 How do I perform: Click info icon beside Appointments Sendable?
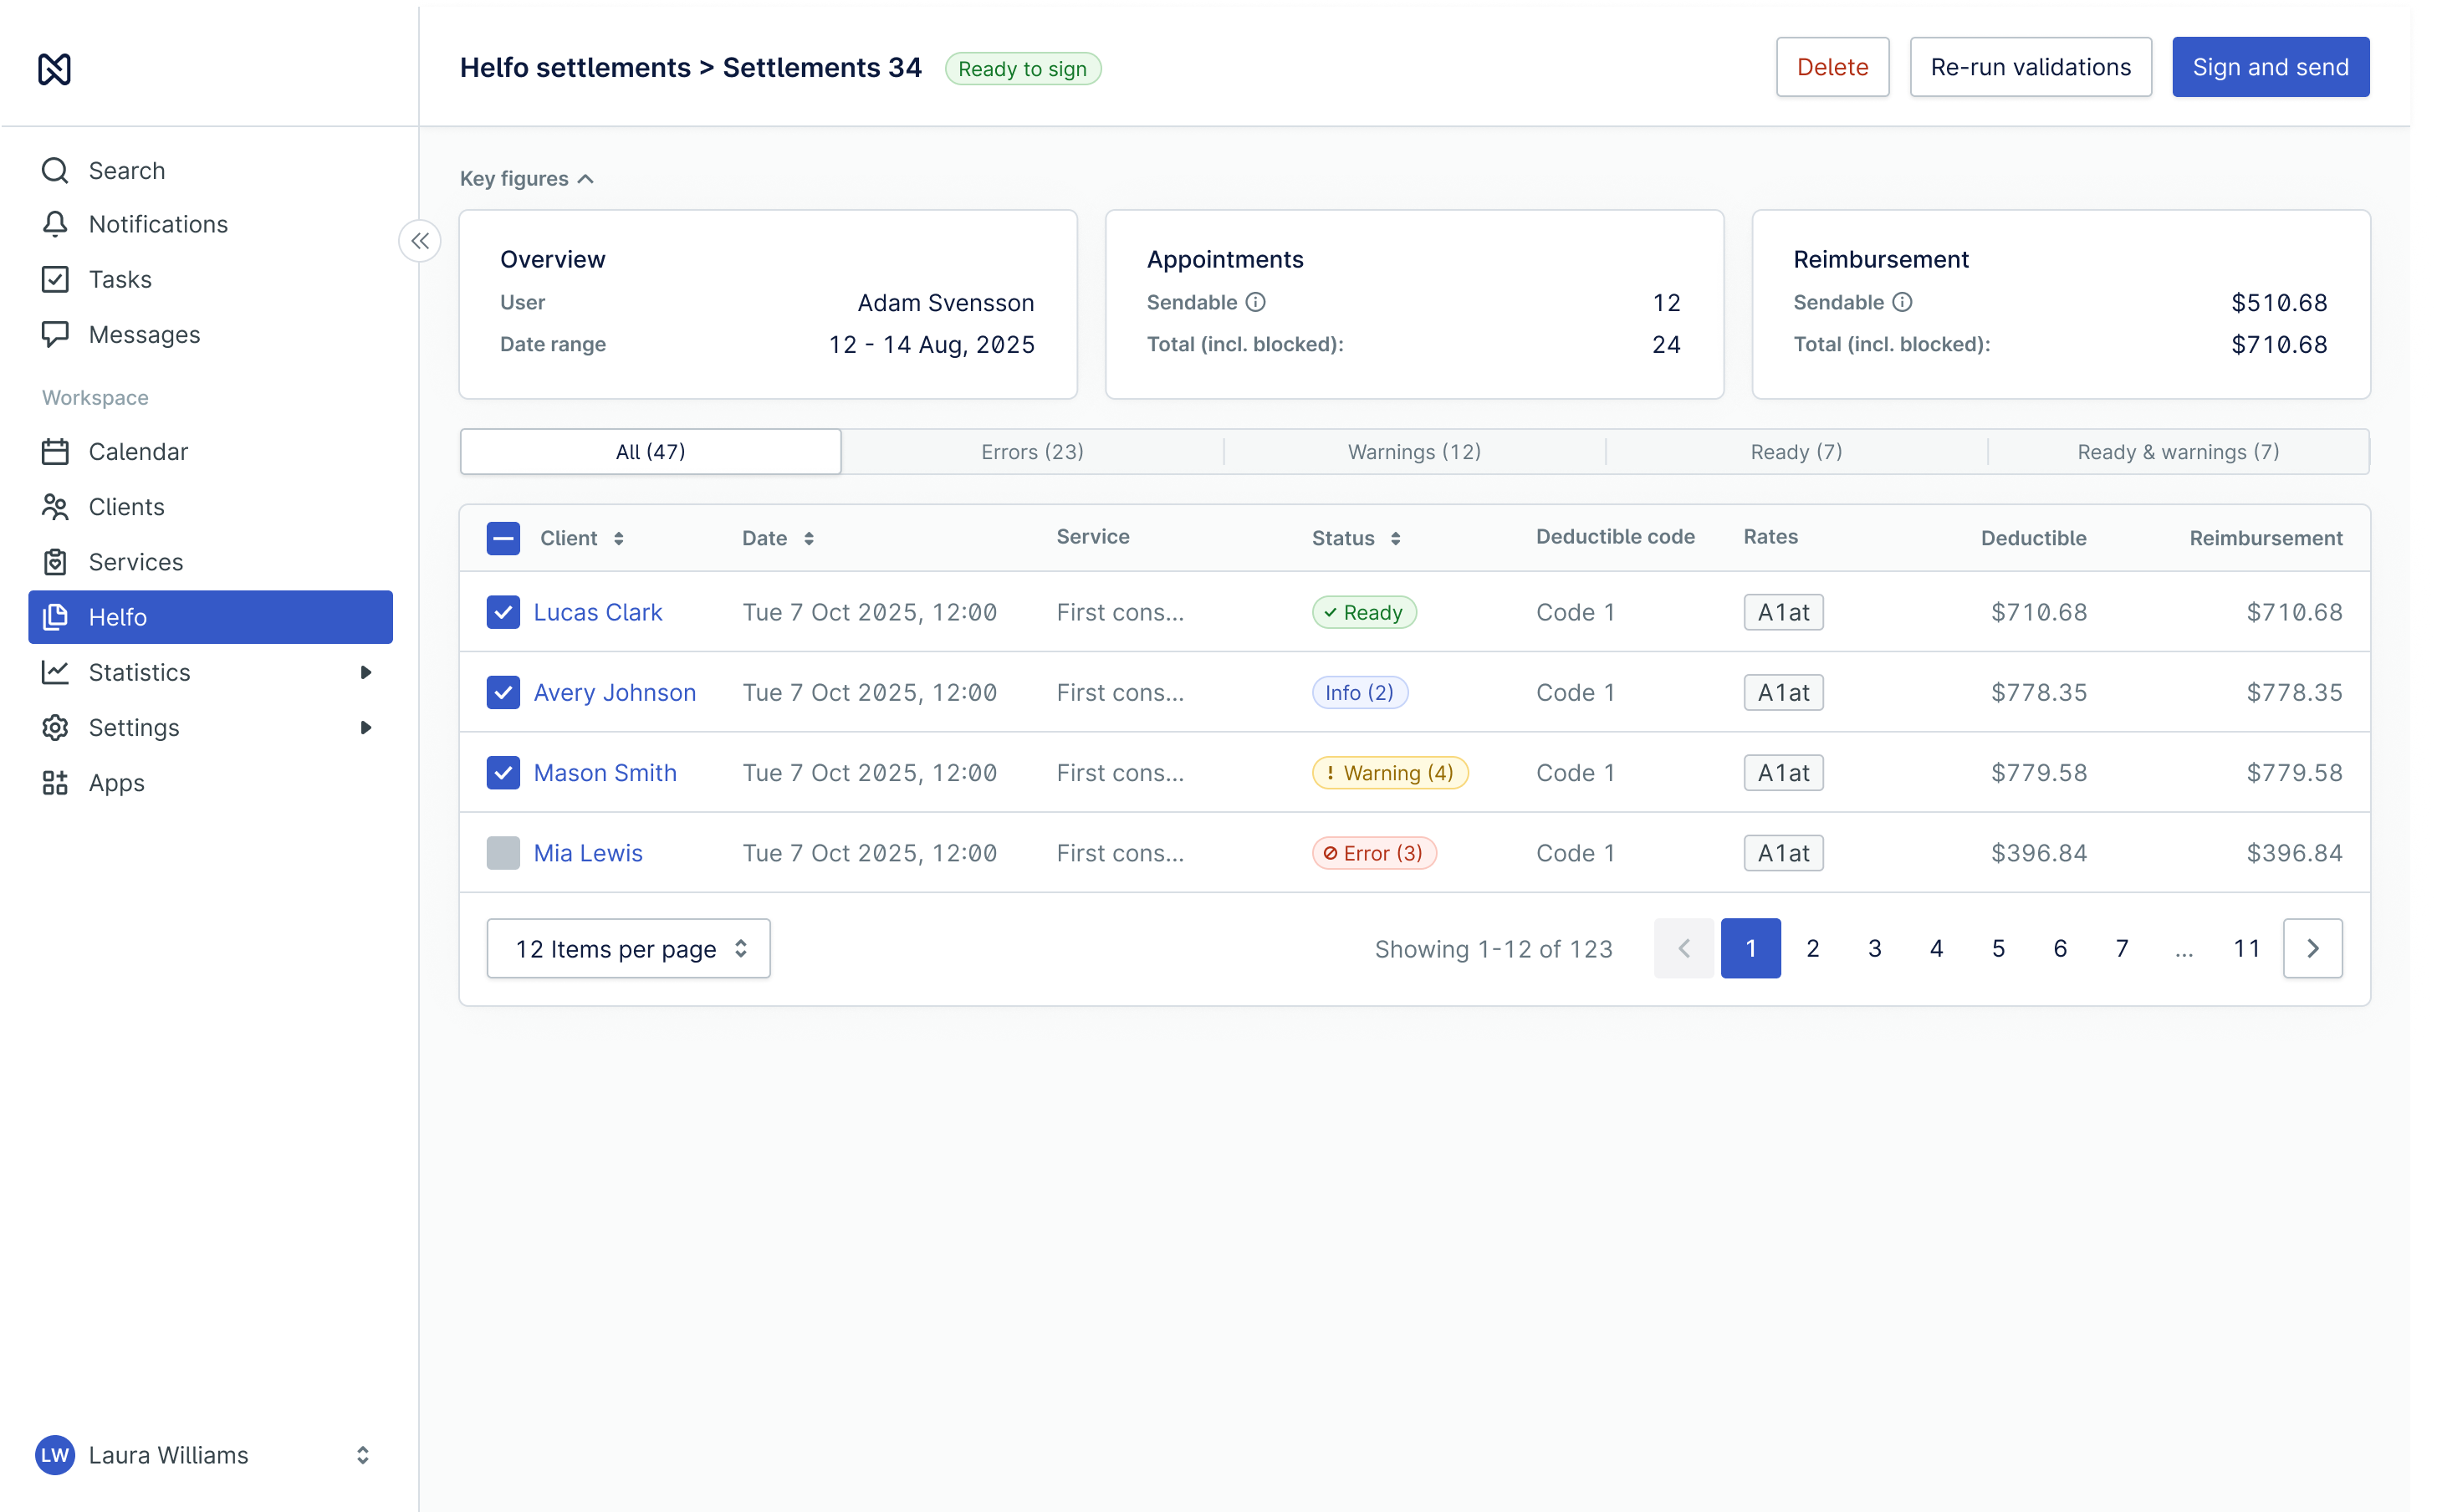1255,302
